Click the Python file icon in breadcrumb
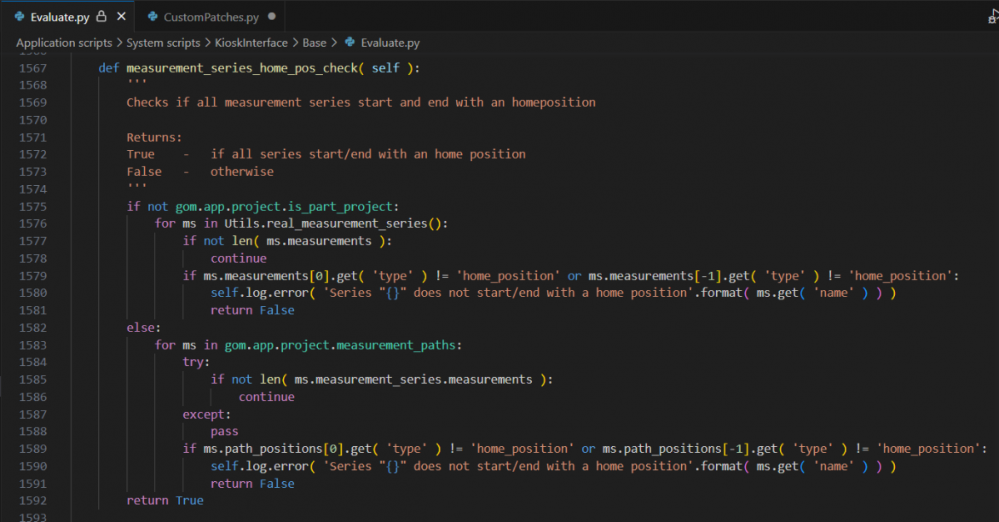This screenshot has height=522, width=999. point(349,43)
